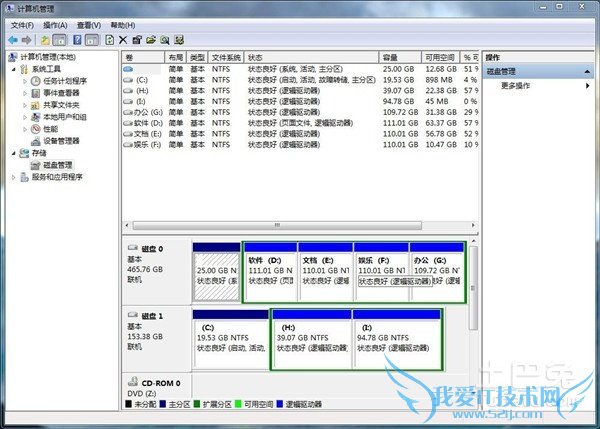
Task: Expand the 共享文件夹 tree node
Action: point(25,105)
